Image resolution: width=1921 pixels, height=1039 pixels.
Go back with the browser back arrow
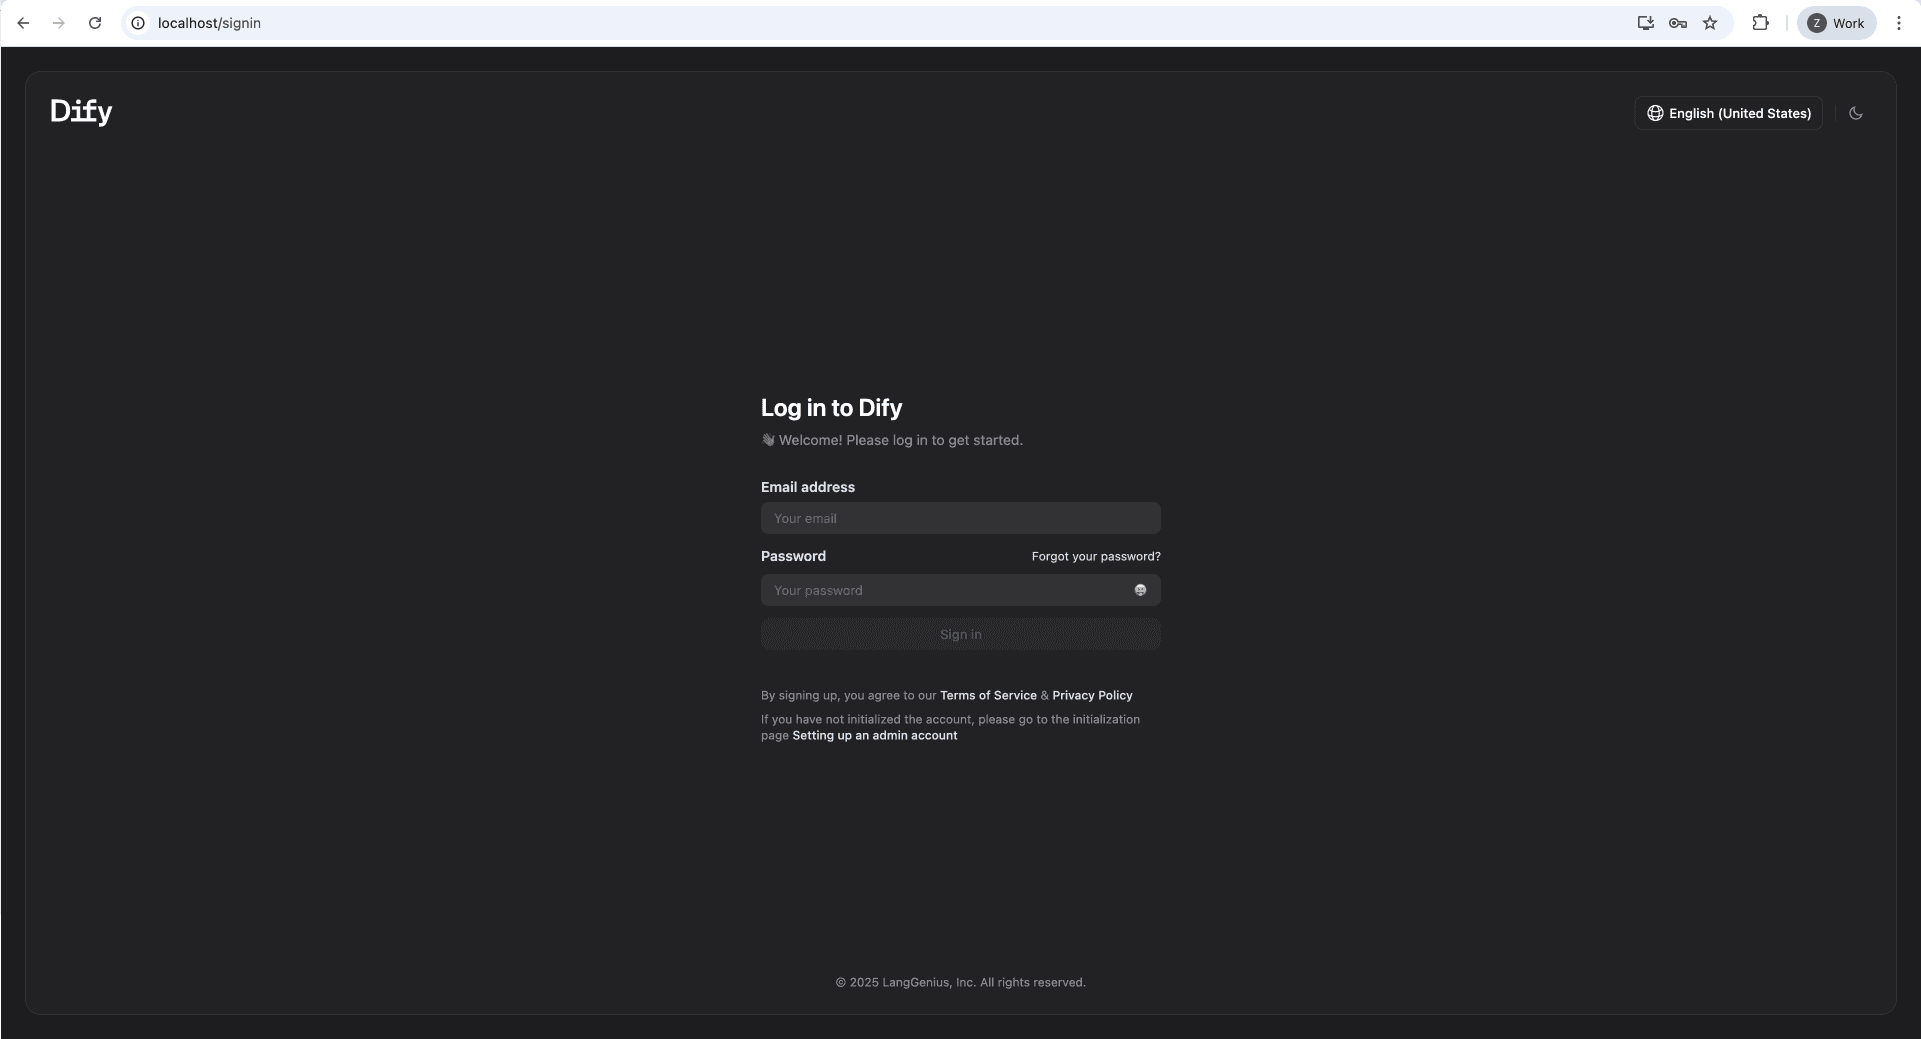(23, 23)
